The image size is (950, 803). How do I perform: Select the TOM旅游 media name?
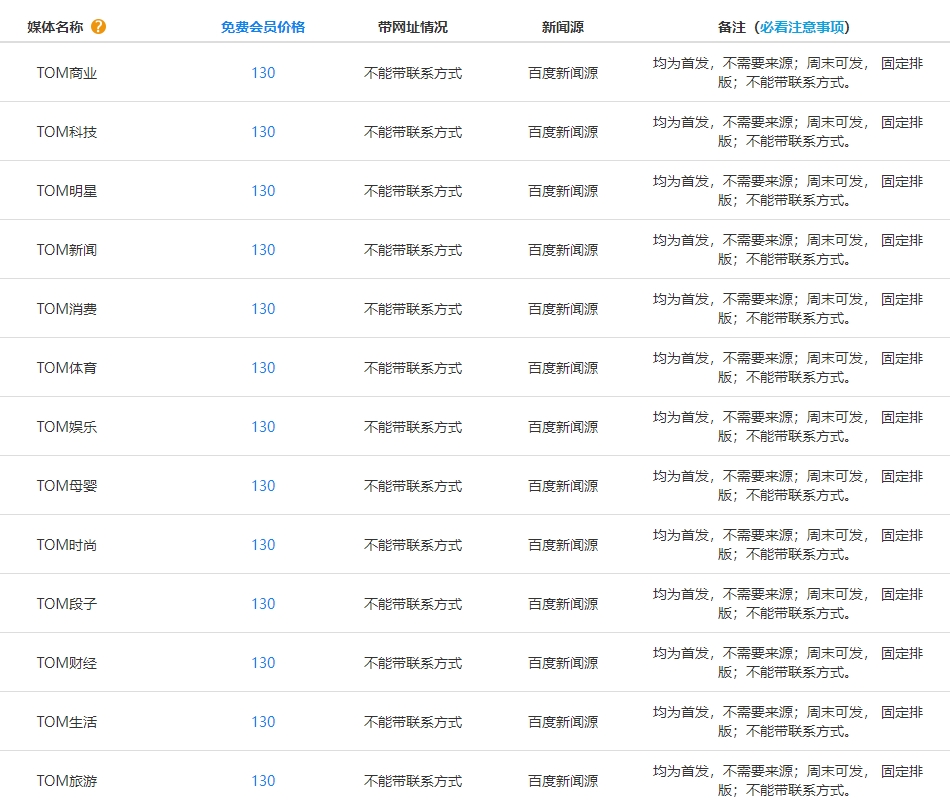[67, 781]
